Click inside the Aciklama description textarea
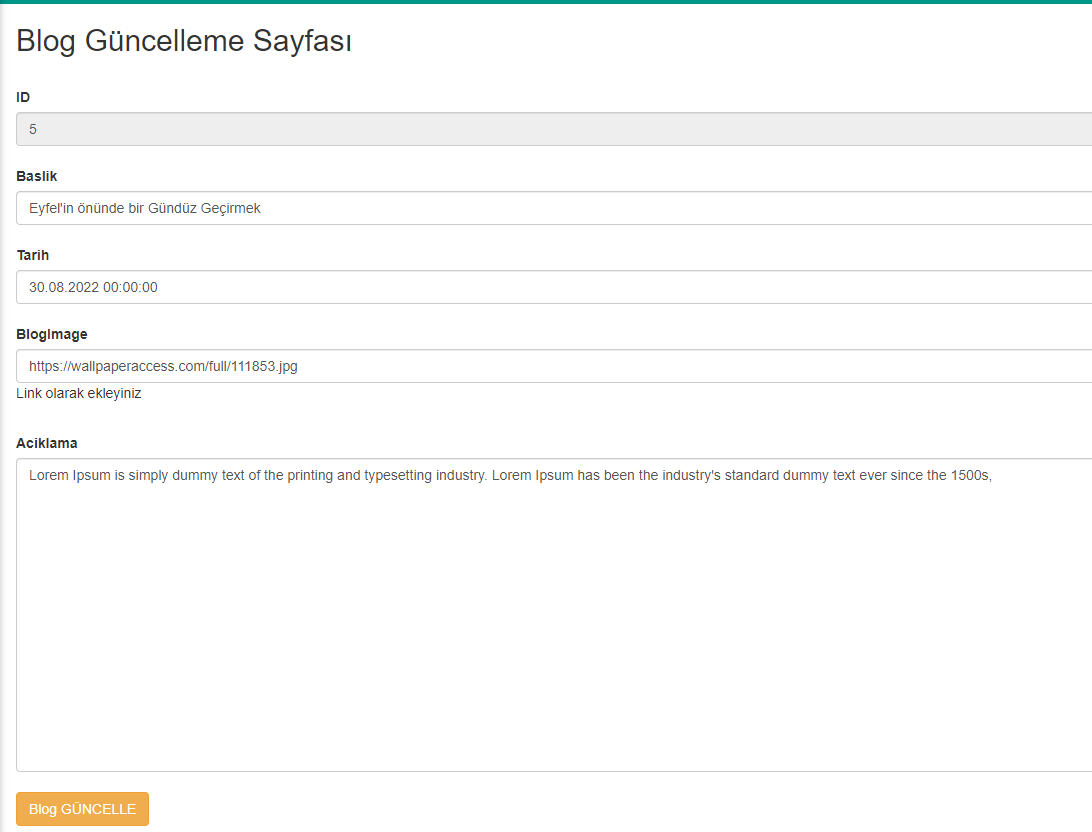Viewport: 1092px width, 832px height. [500, 600]
